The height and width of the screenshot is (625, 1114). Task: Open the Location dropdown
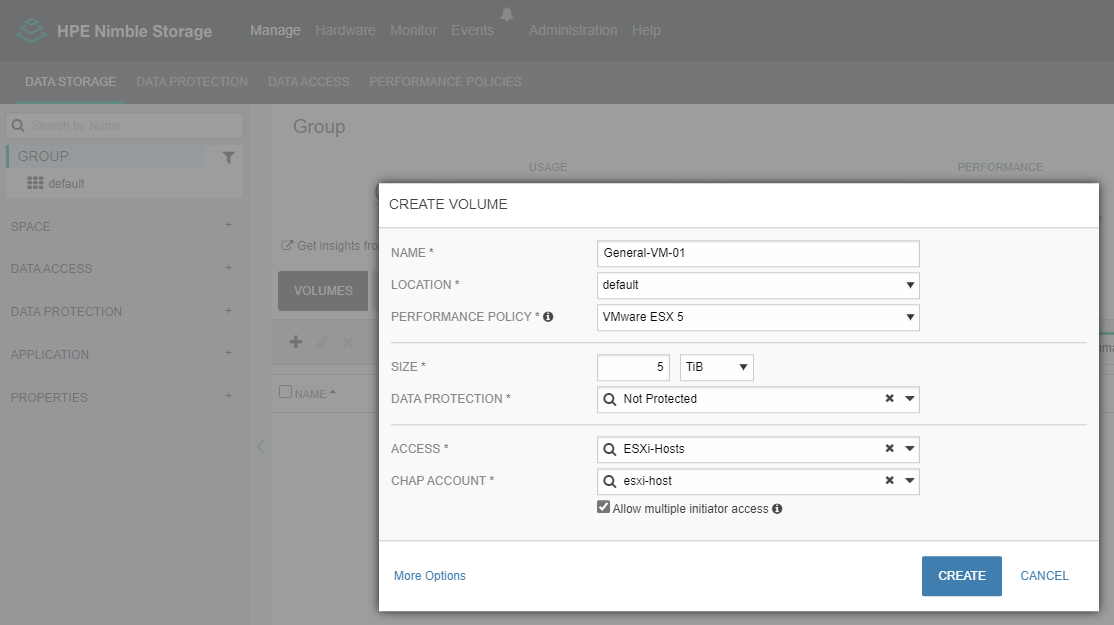pos(758,286)
